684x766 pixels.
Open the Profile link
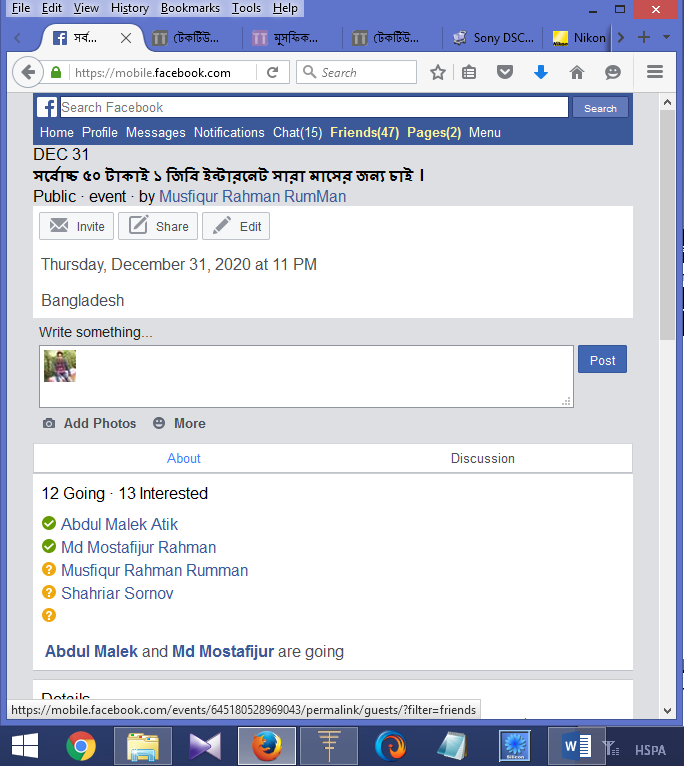[x=100, y=132]
